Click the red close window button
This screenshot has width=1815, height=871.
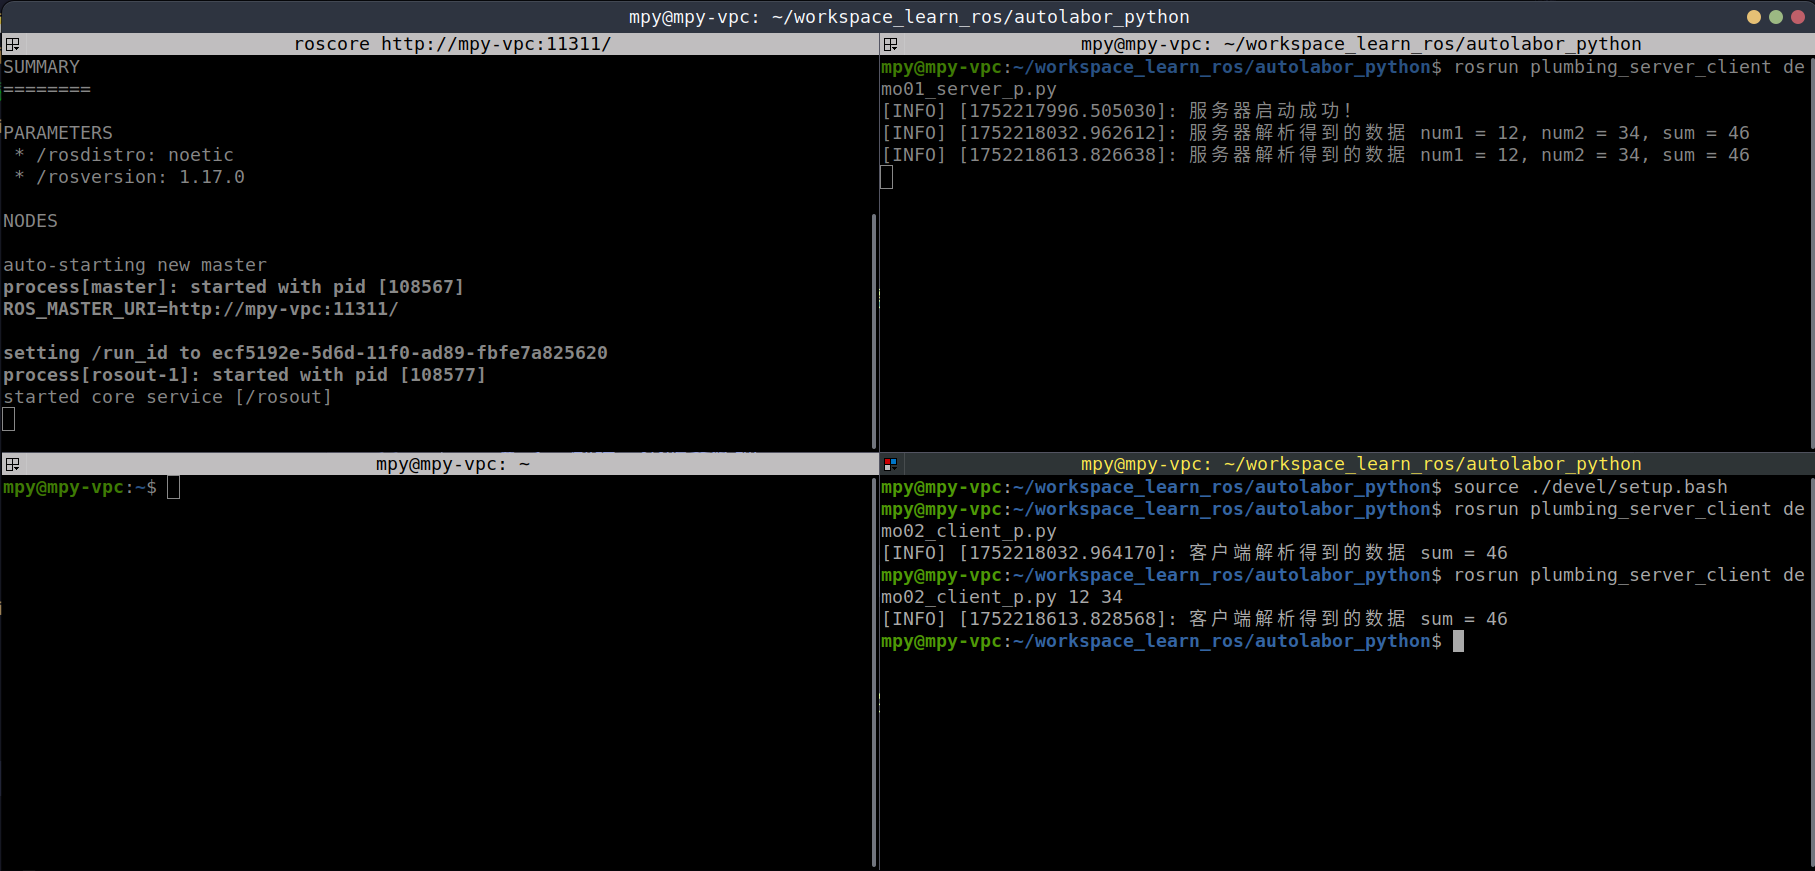(x=1797, y=17)
